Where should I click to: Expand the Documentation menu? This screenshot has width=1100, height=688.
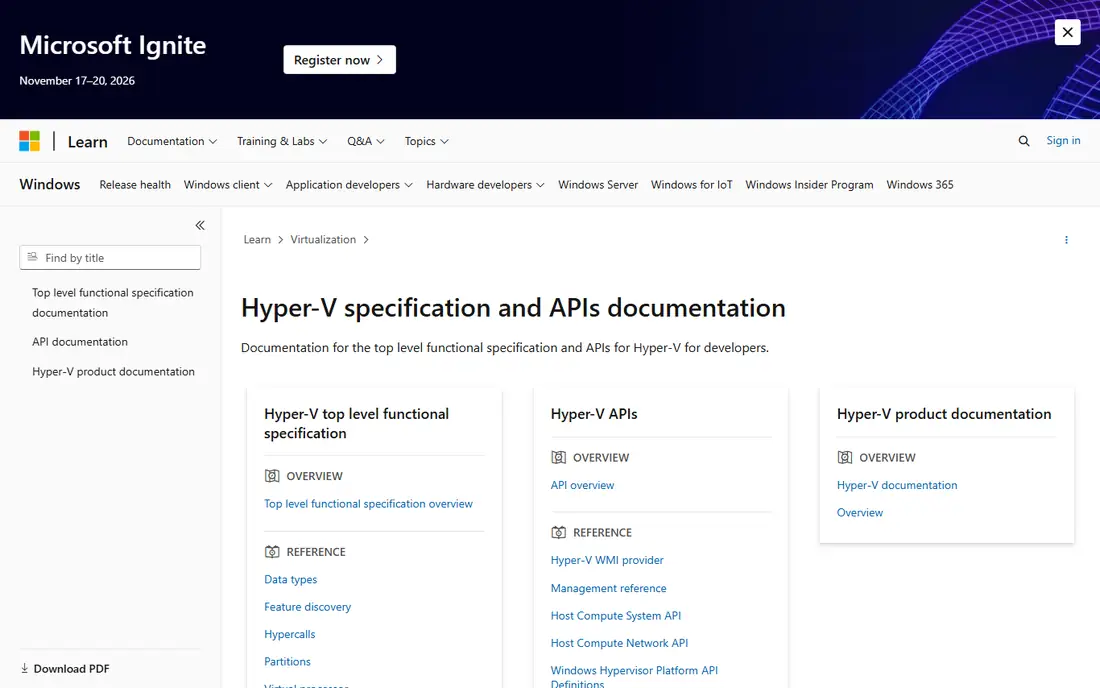coord(172,141)
